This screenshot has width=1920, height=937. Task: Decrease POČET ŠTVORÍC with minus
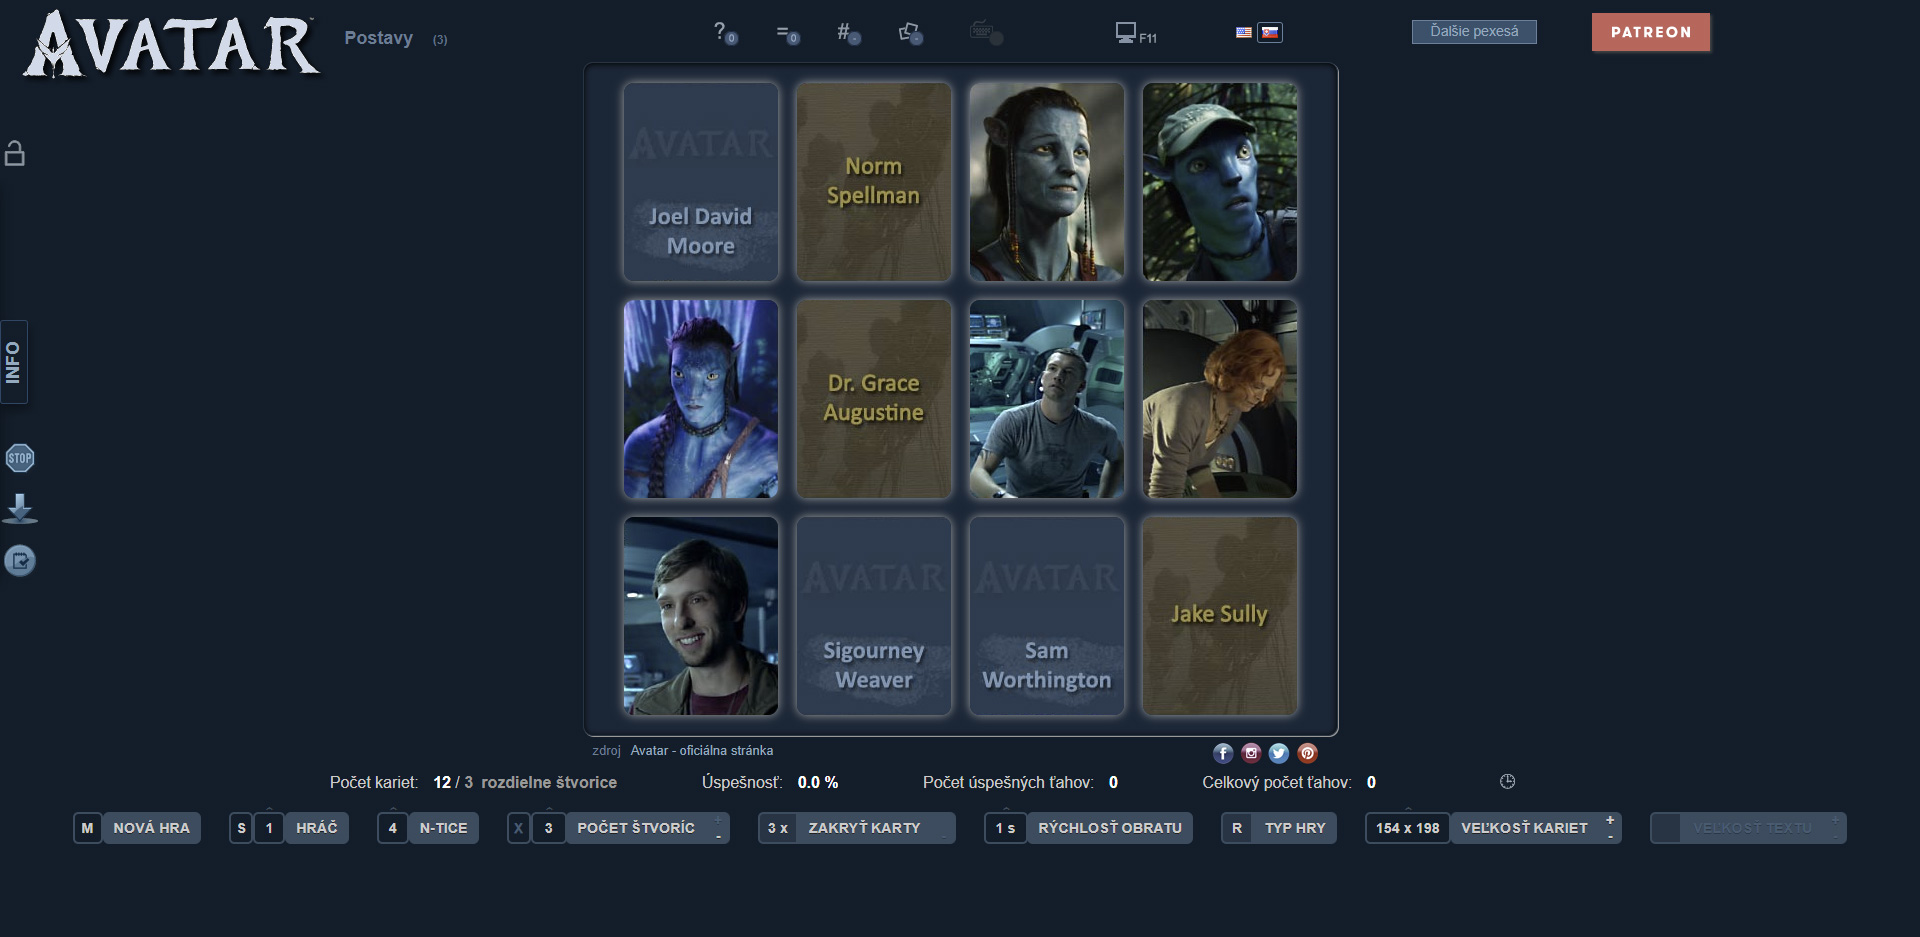click(x=718, y=836)
